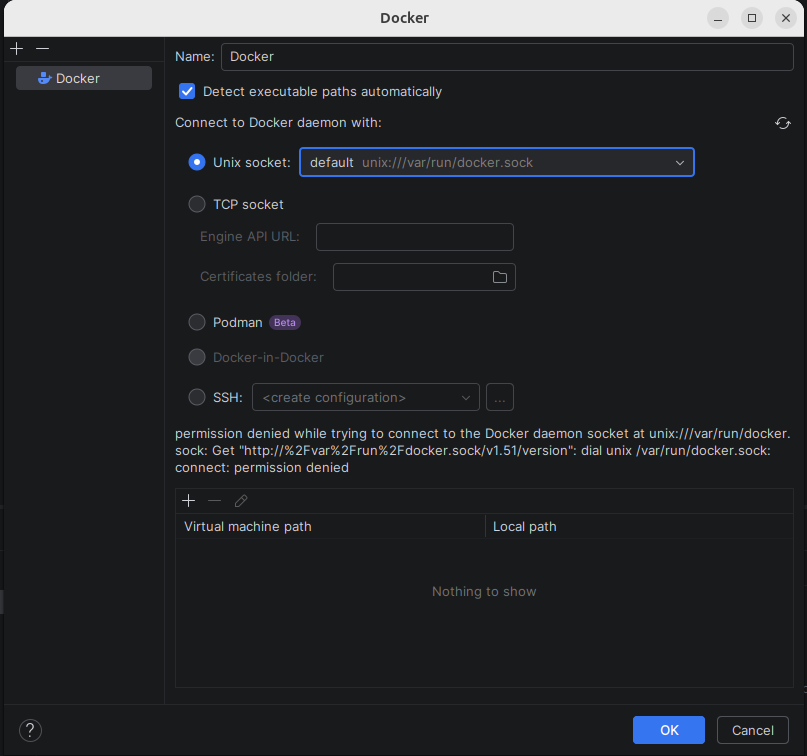Open the help question mark icon

coord(30,730)
